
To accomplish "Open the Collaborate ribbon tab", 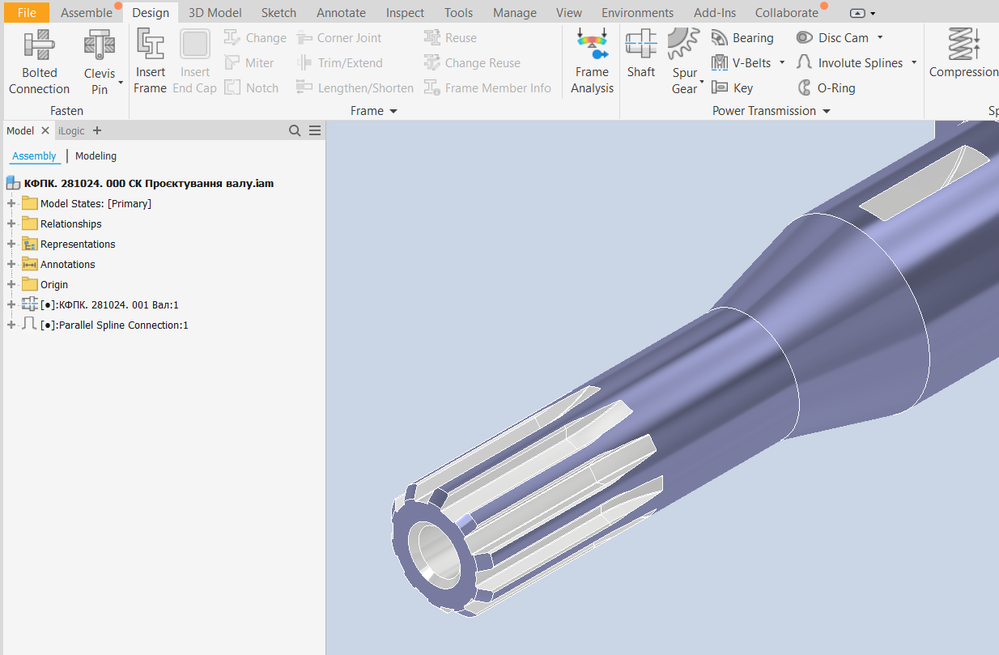I will click(786, 13).
